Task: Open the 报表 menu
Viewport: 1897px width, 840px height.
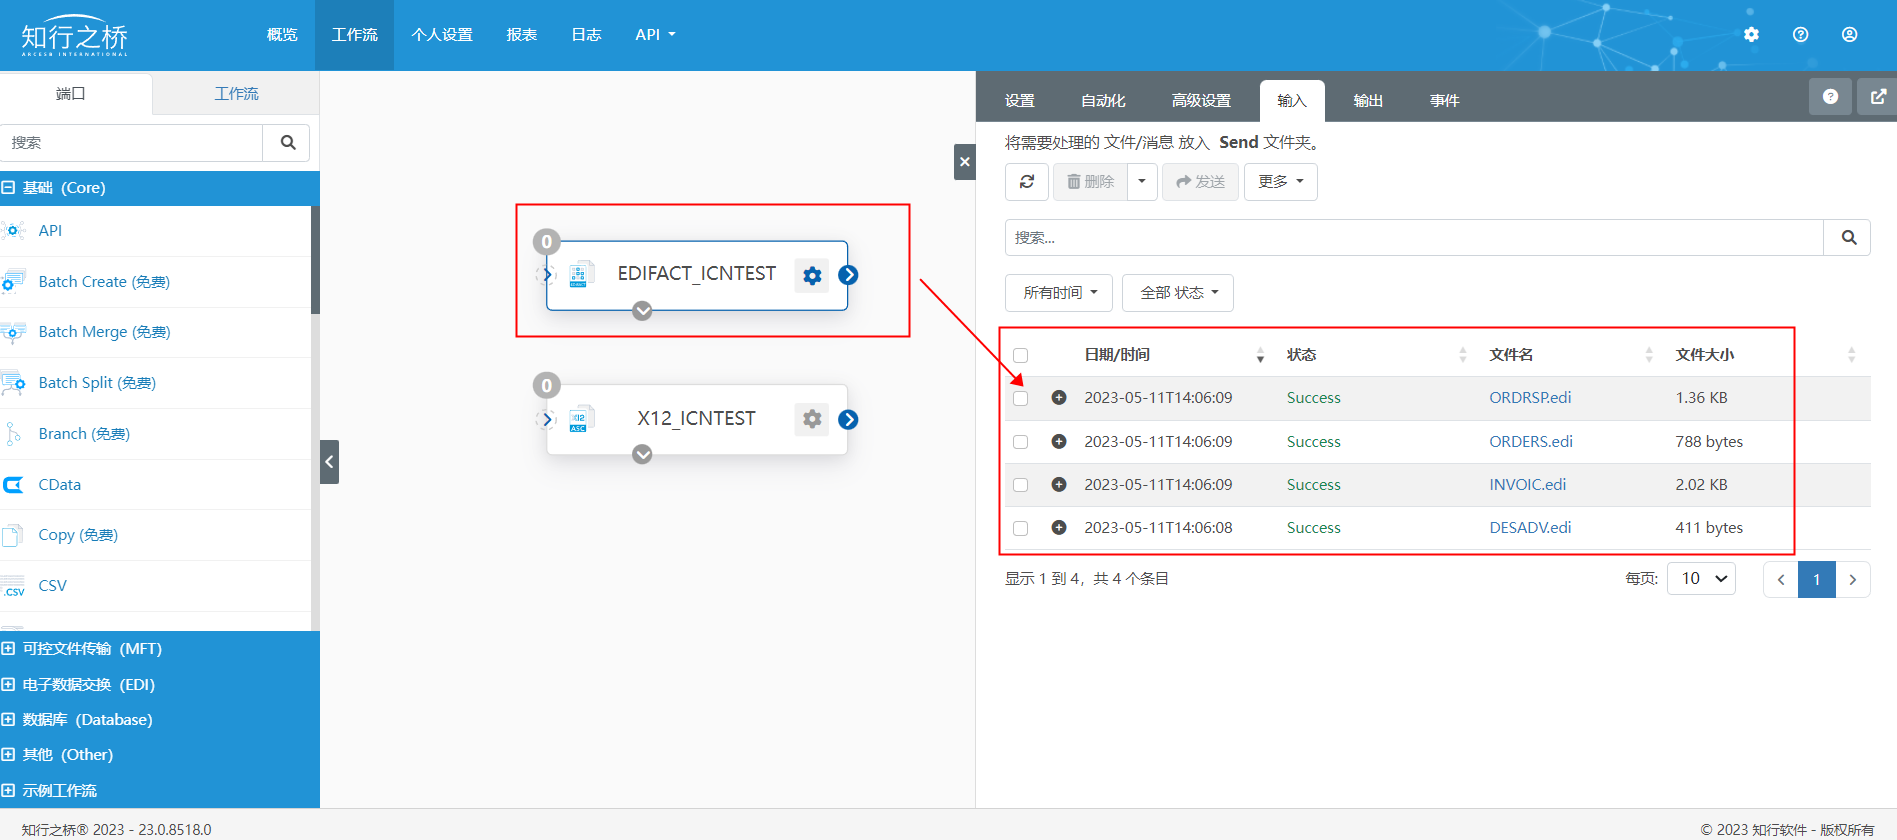Action: 522,34
